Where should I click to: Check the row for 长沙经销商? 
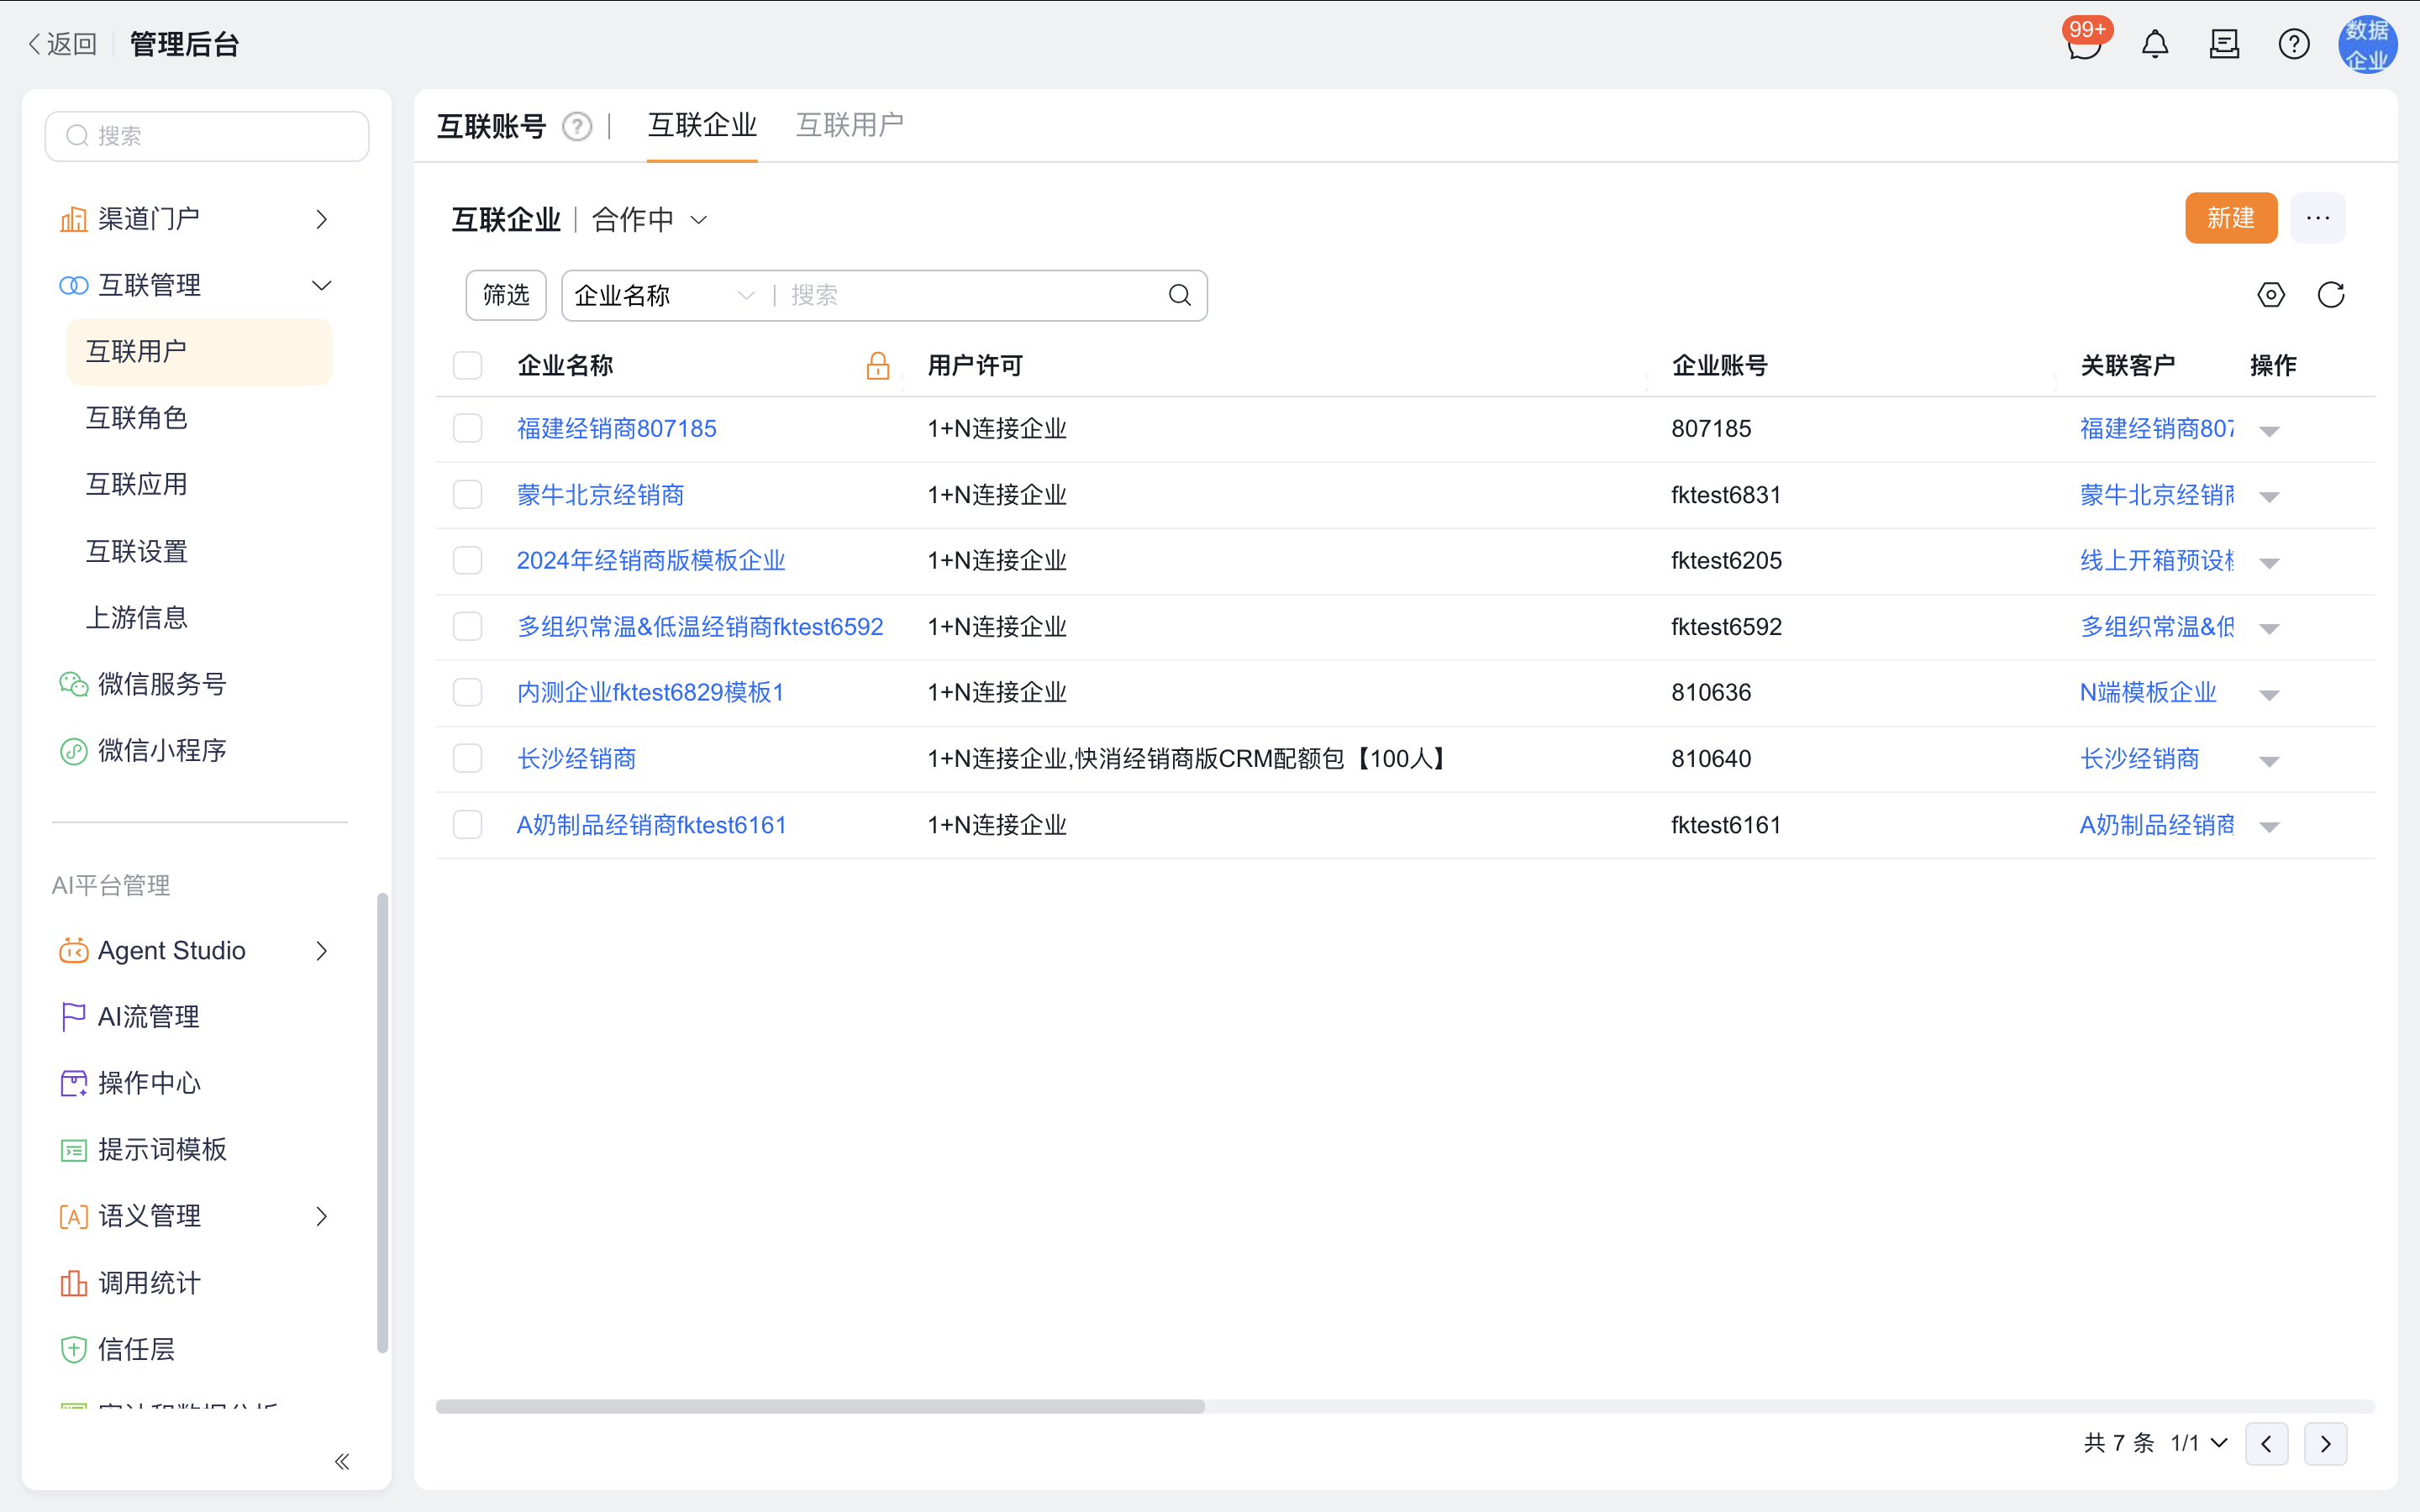pyautogui.click(x=468, y=758)
